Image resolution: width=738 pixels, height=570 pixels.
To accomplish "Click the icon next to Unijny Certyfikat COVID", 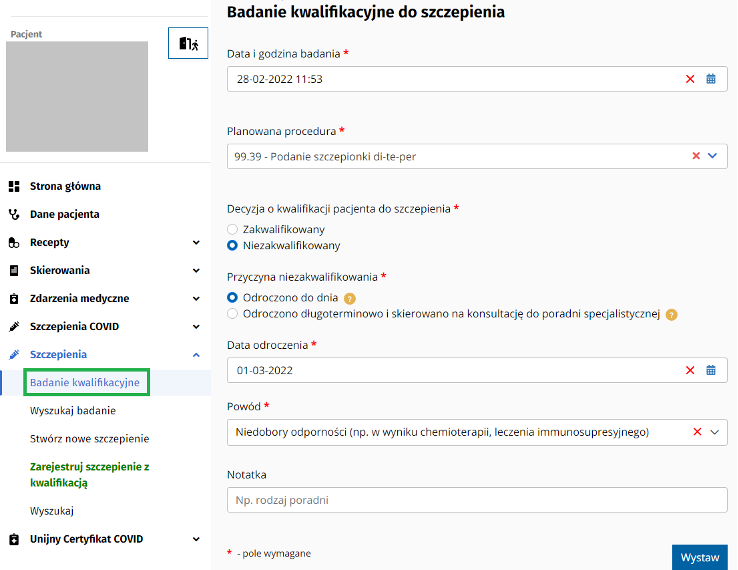I will (14, 539).
